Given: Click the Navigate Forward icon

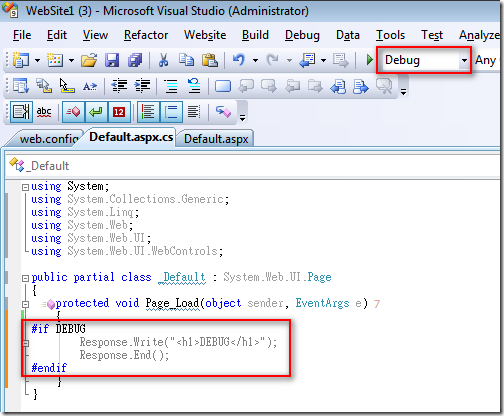Looking at the screenshot, I should [x=340, y=60].
